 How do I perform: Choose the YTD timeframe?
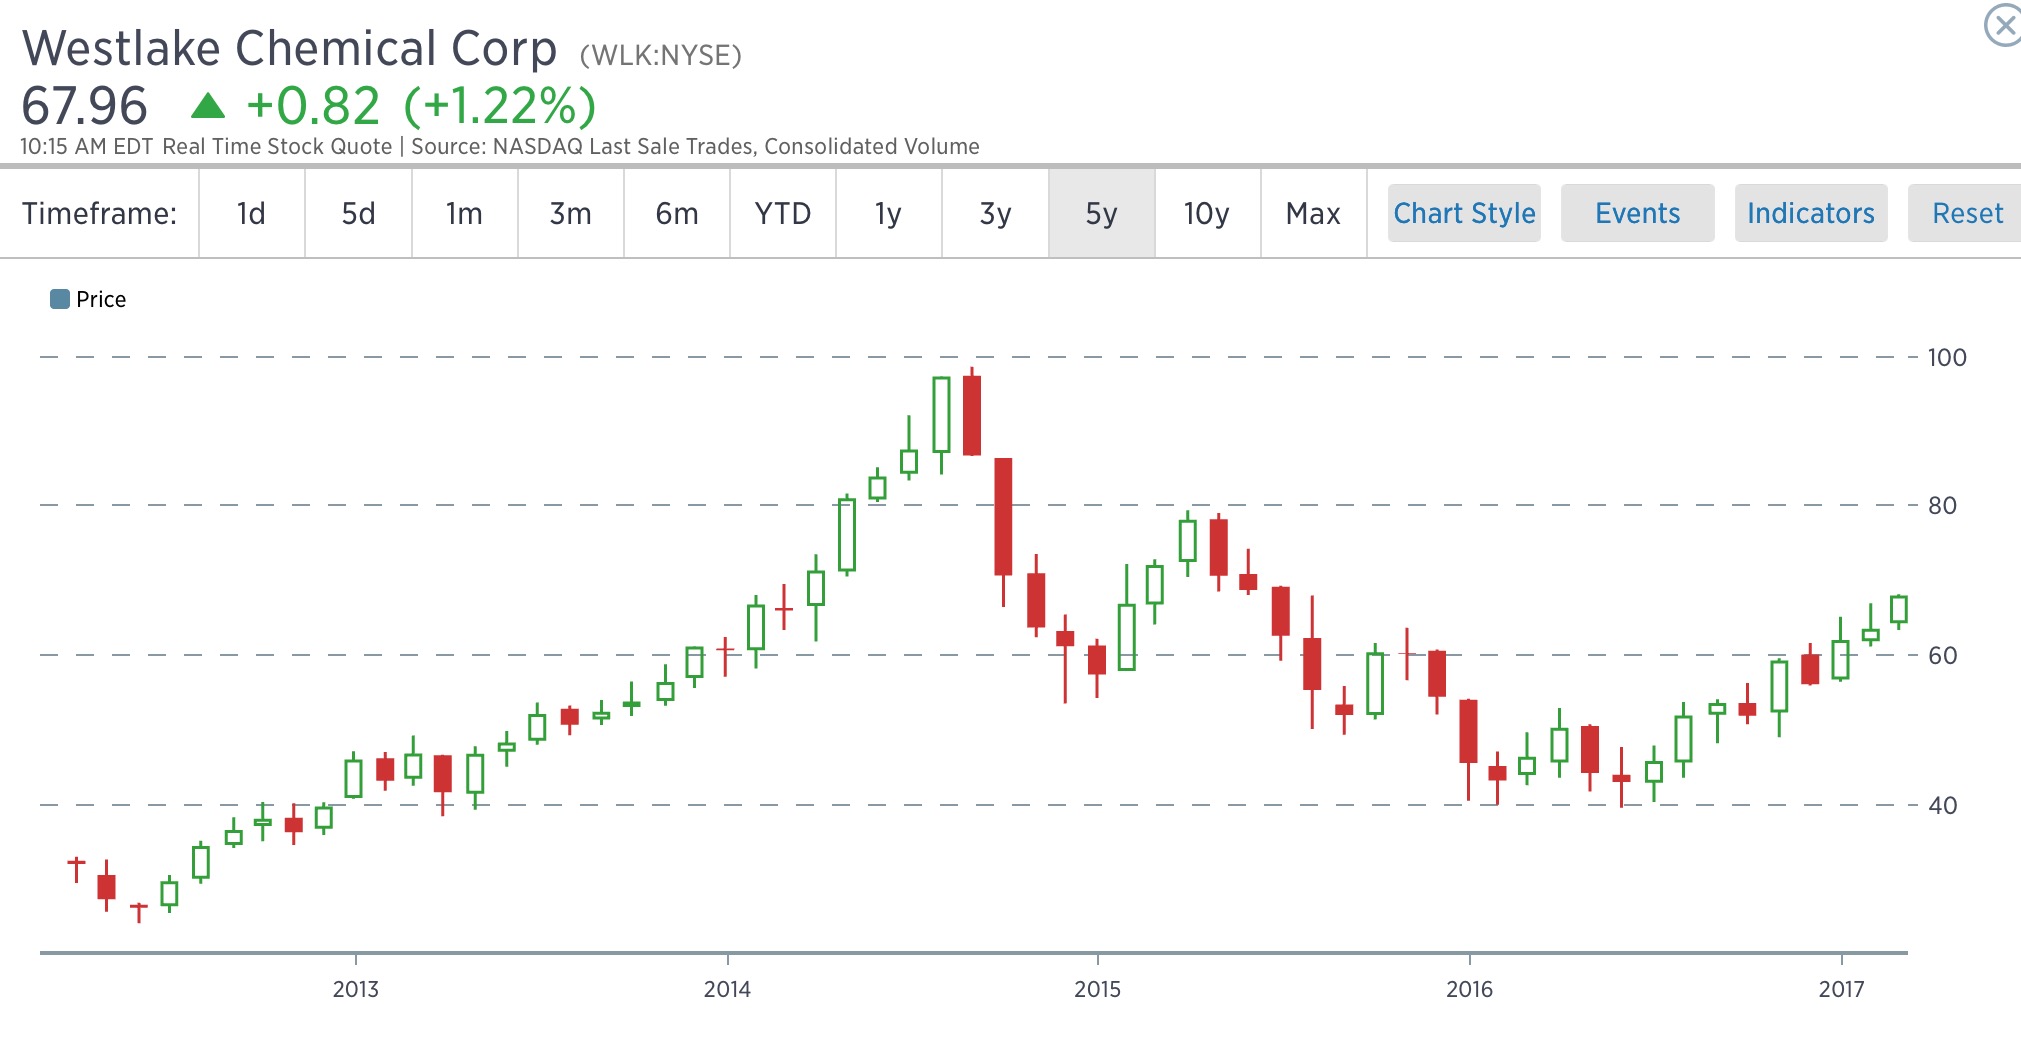(783, 213)
